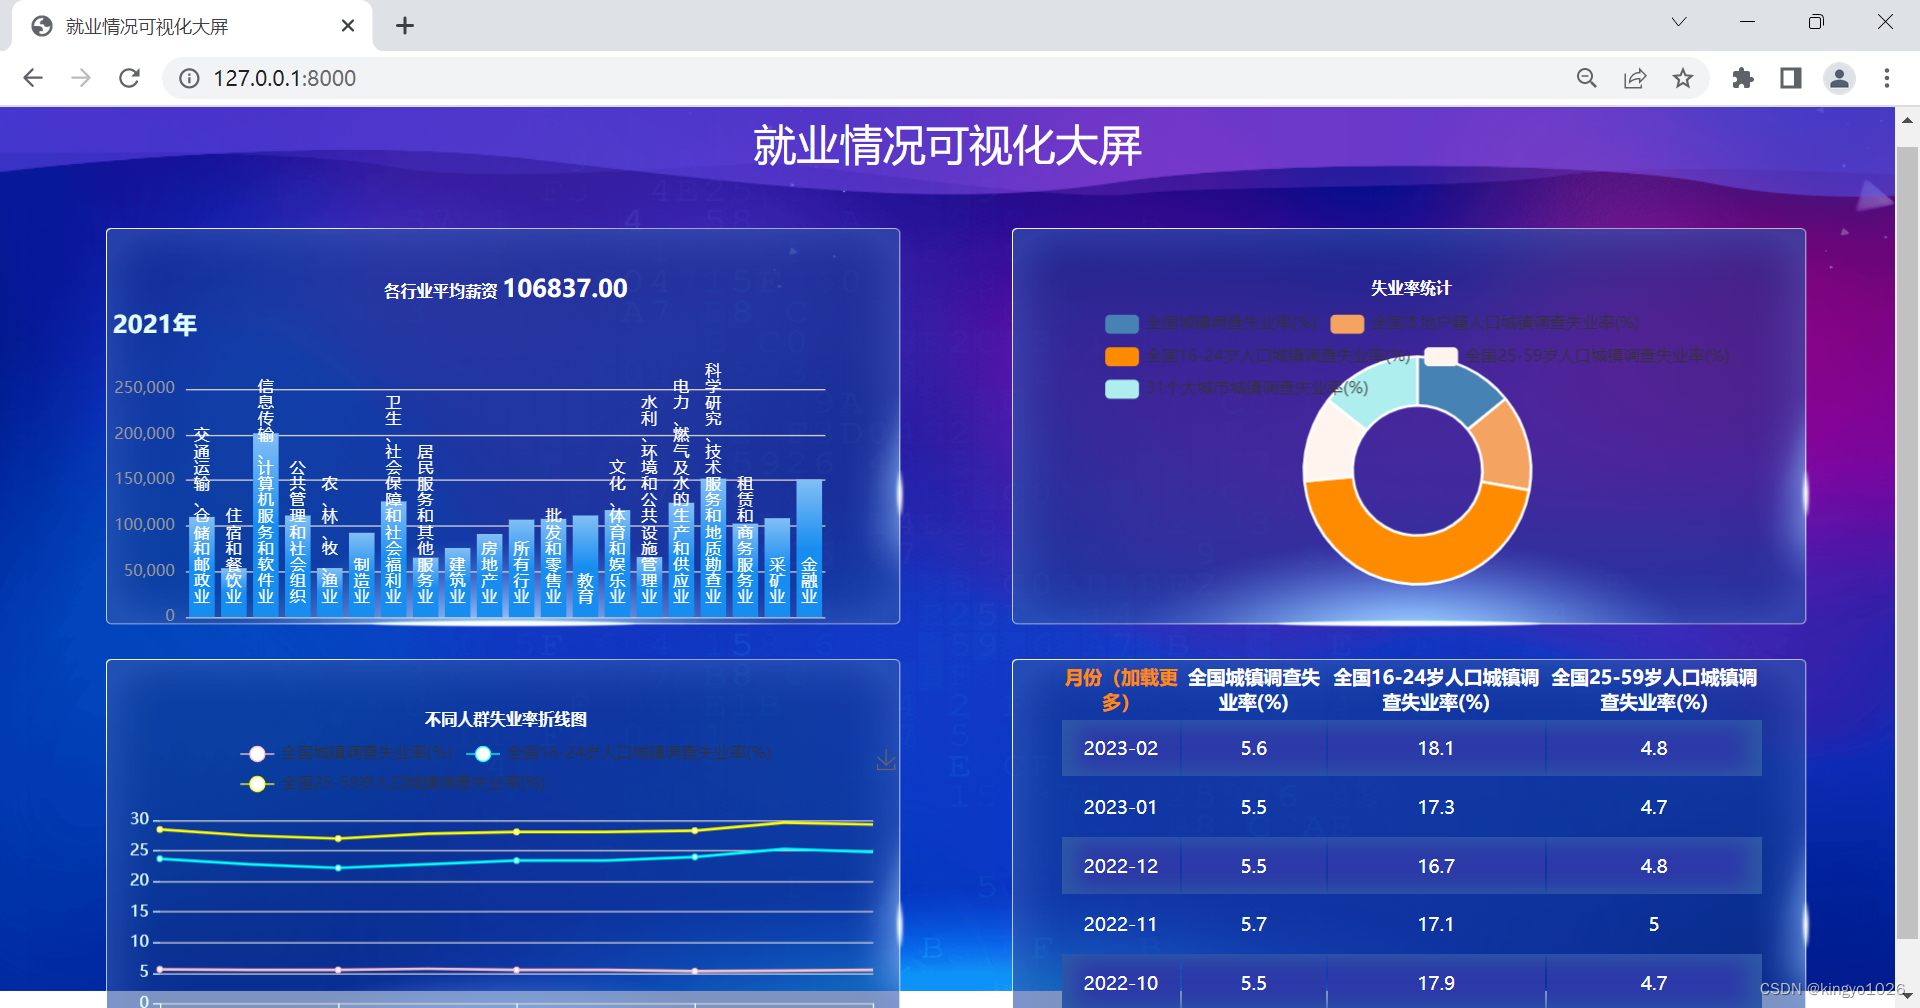Click table header 全国城镇调查失业率(%)
The height and width of the screenshot is (1008, 1920).
click(1253, 690)
